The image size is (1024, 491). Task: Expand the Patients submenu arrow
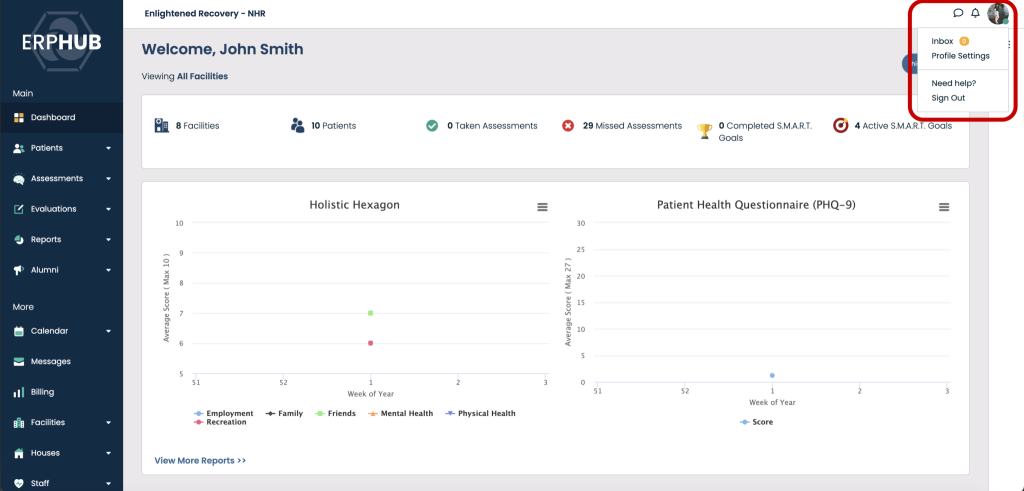coord(108,148)
